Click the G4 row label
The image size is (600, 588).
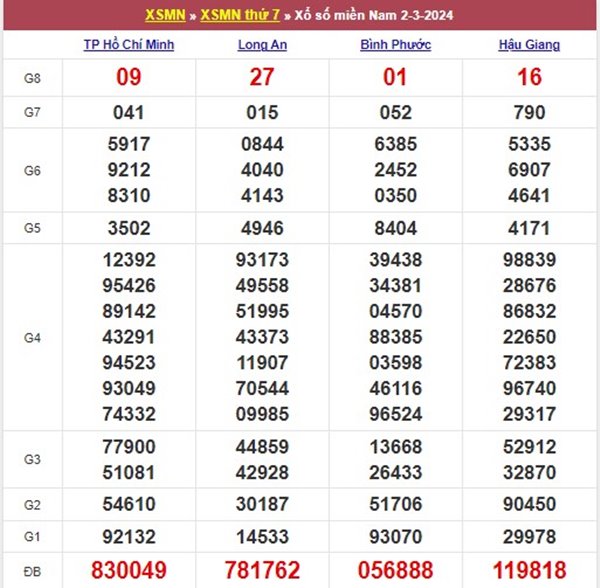pos(32,338)
